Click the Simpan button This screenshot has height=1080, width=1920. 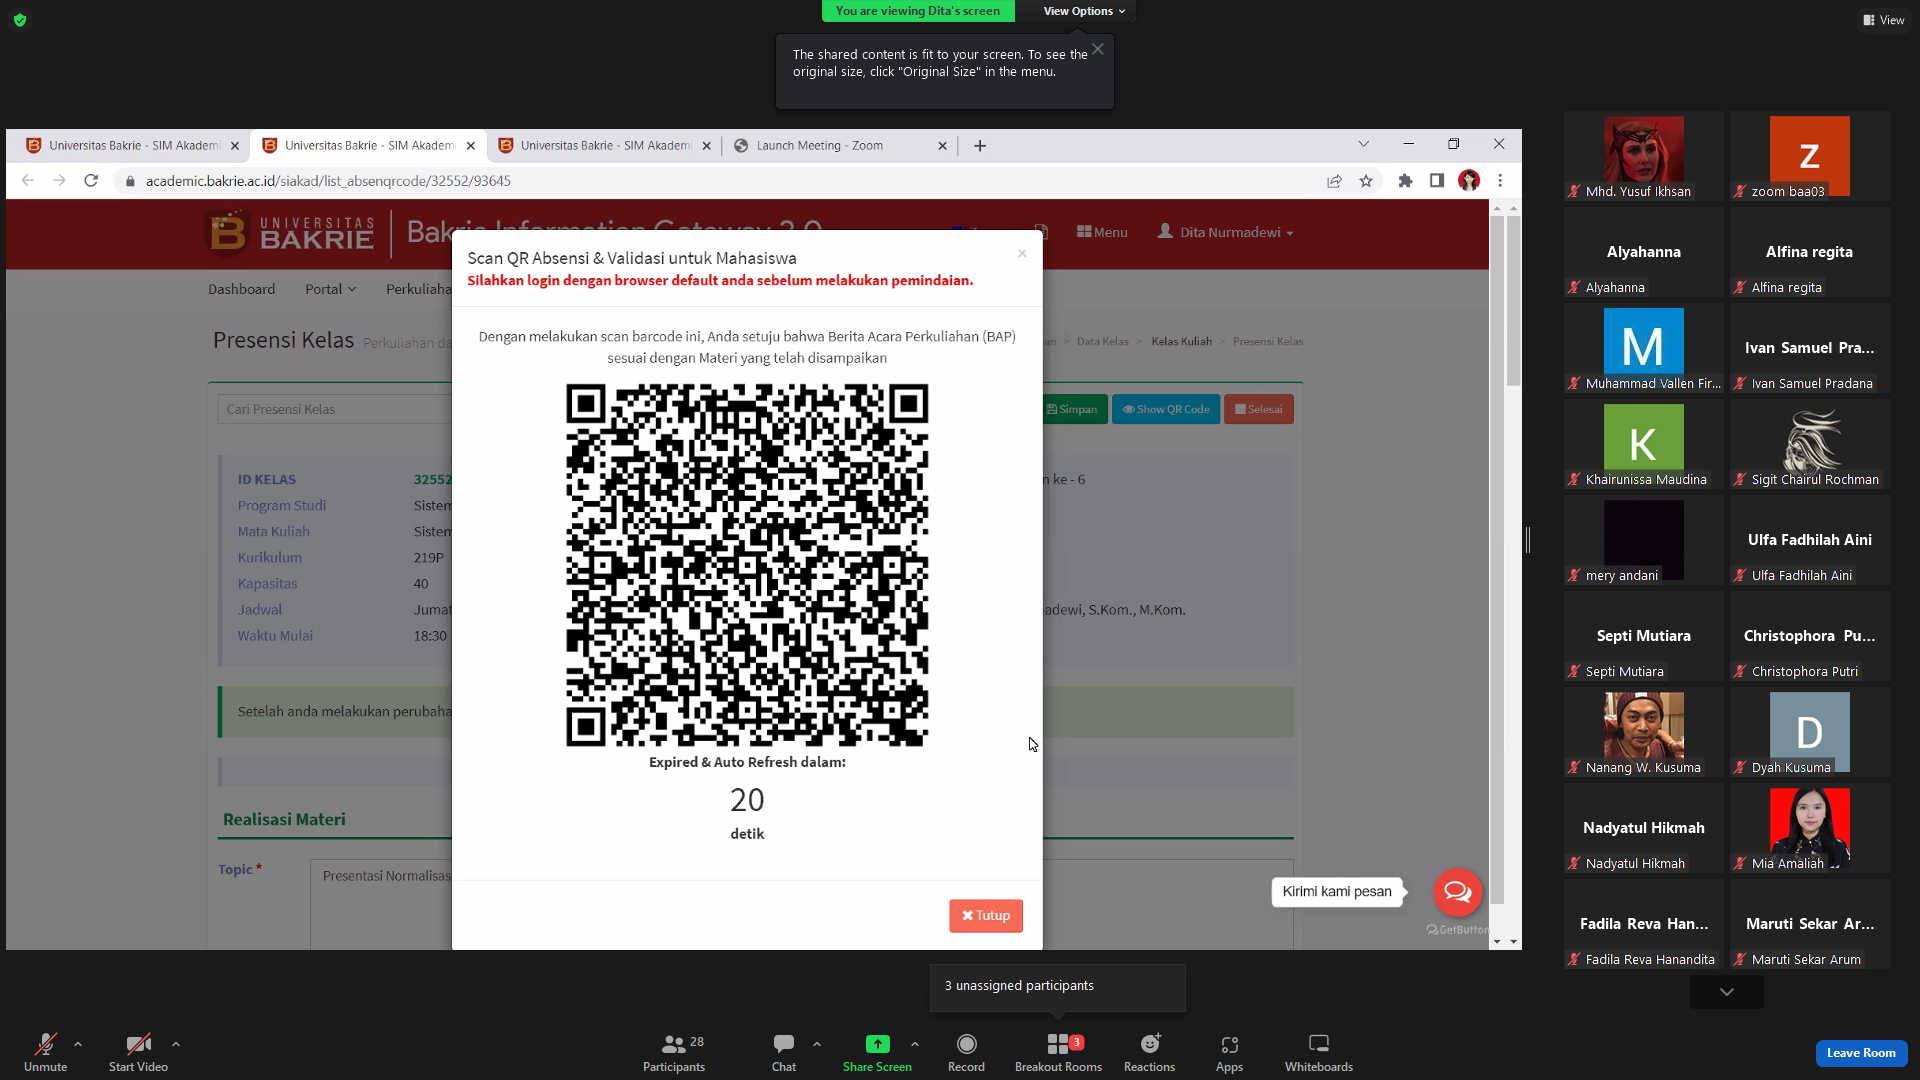click(x=1073, y=409)
